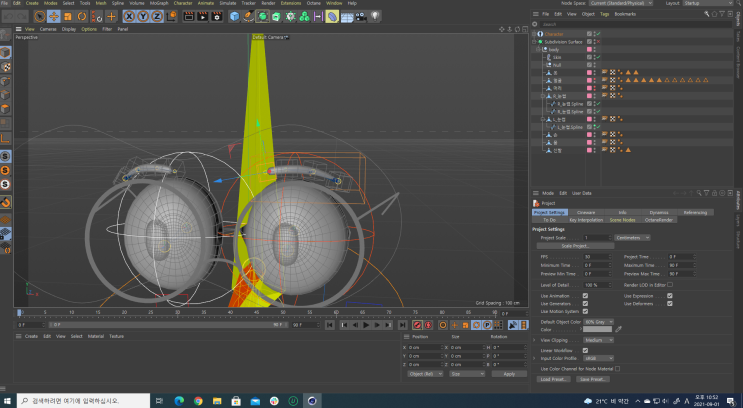743x408 pixels.
Task: Open Tags menu in Object Manager
Action: pyautogui.click(x=605, y=14)
